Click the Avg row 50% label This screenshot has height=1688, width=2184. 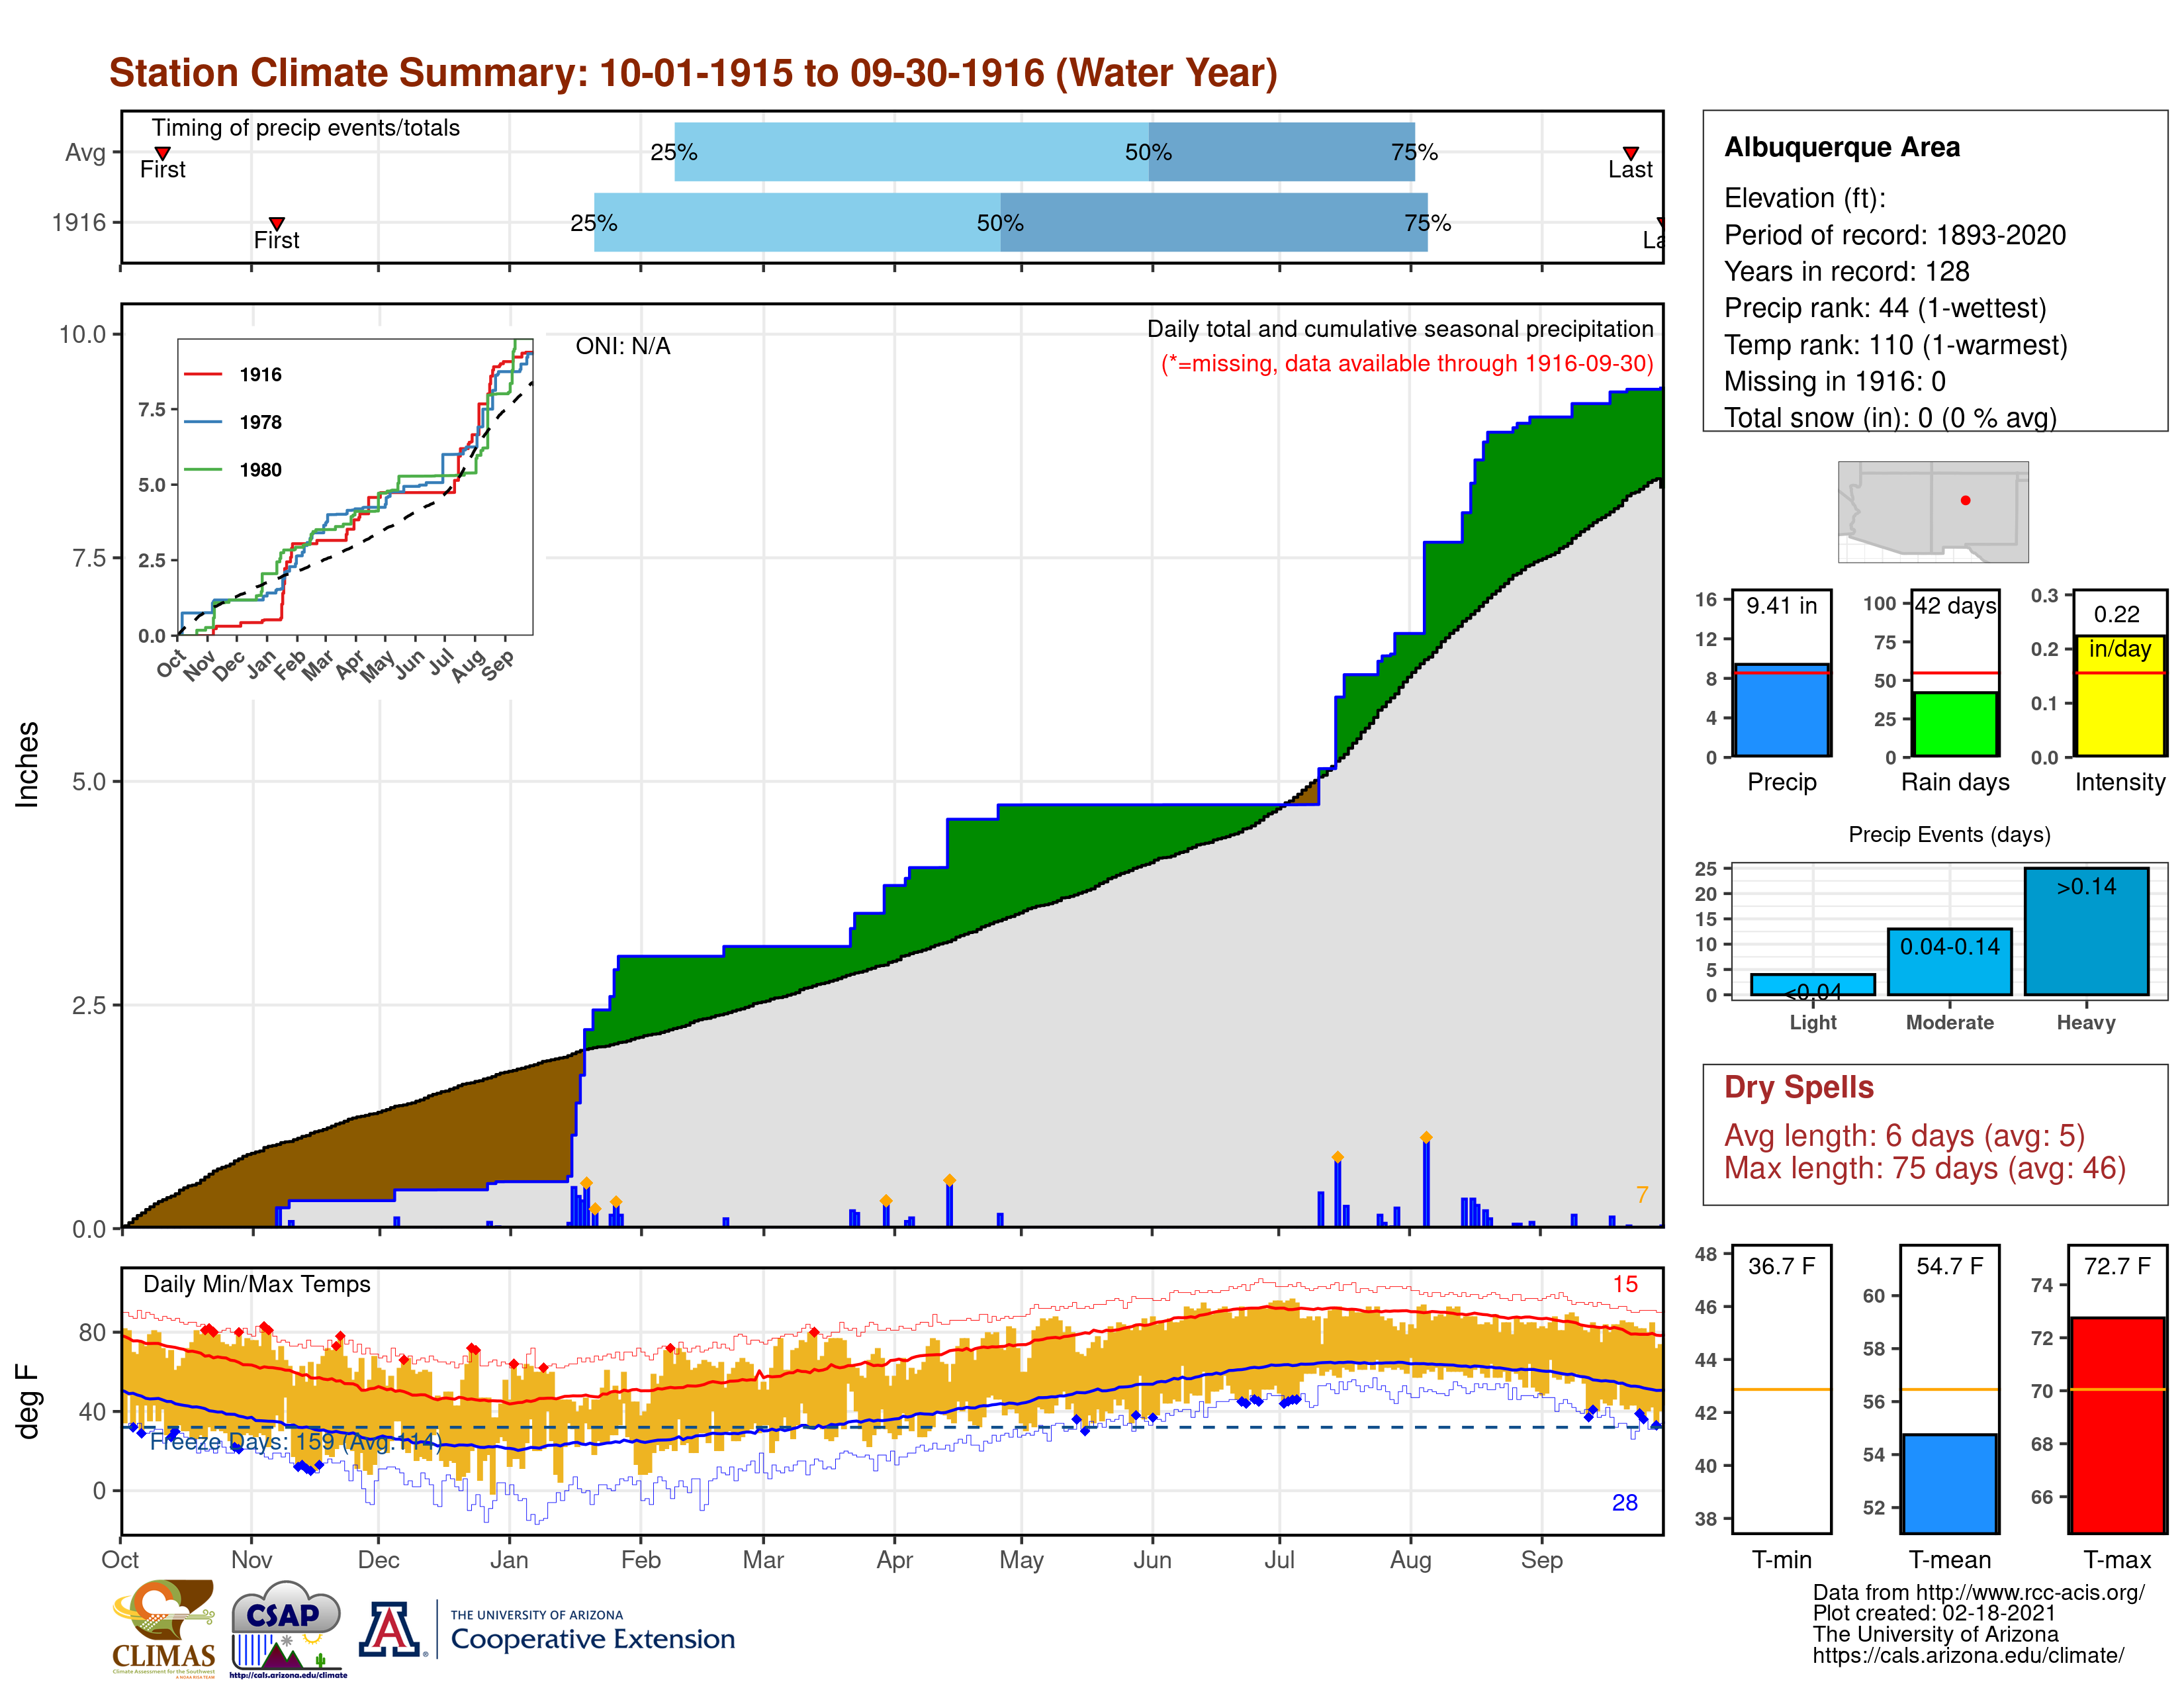[1148, 153]
